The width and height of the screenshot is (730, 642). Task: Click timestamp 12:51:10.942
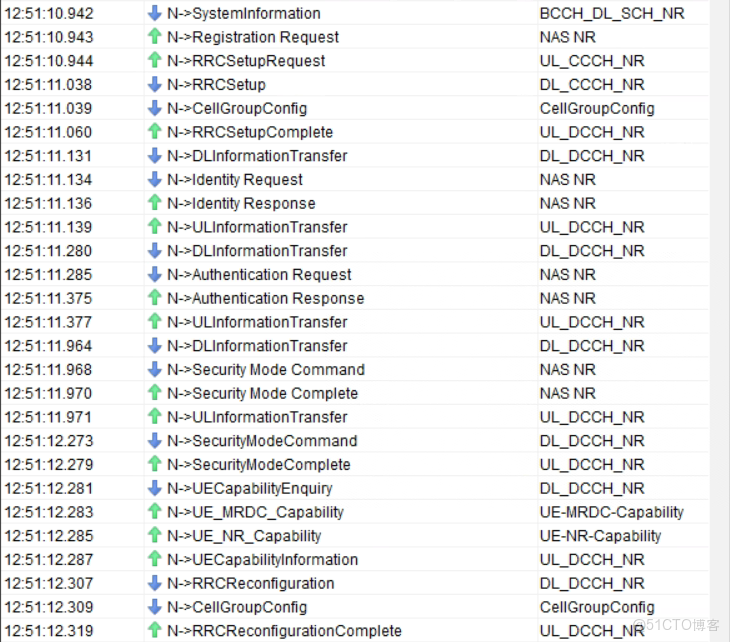(49, 14)
